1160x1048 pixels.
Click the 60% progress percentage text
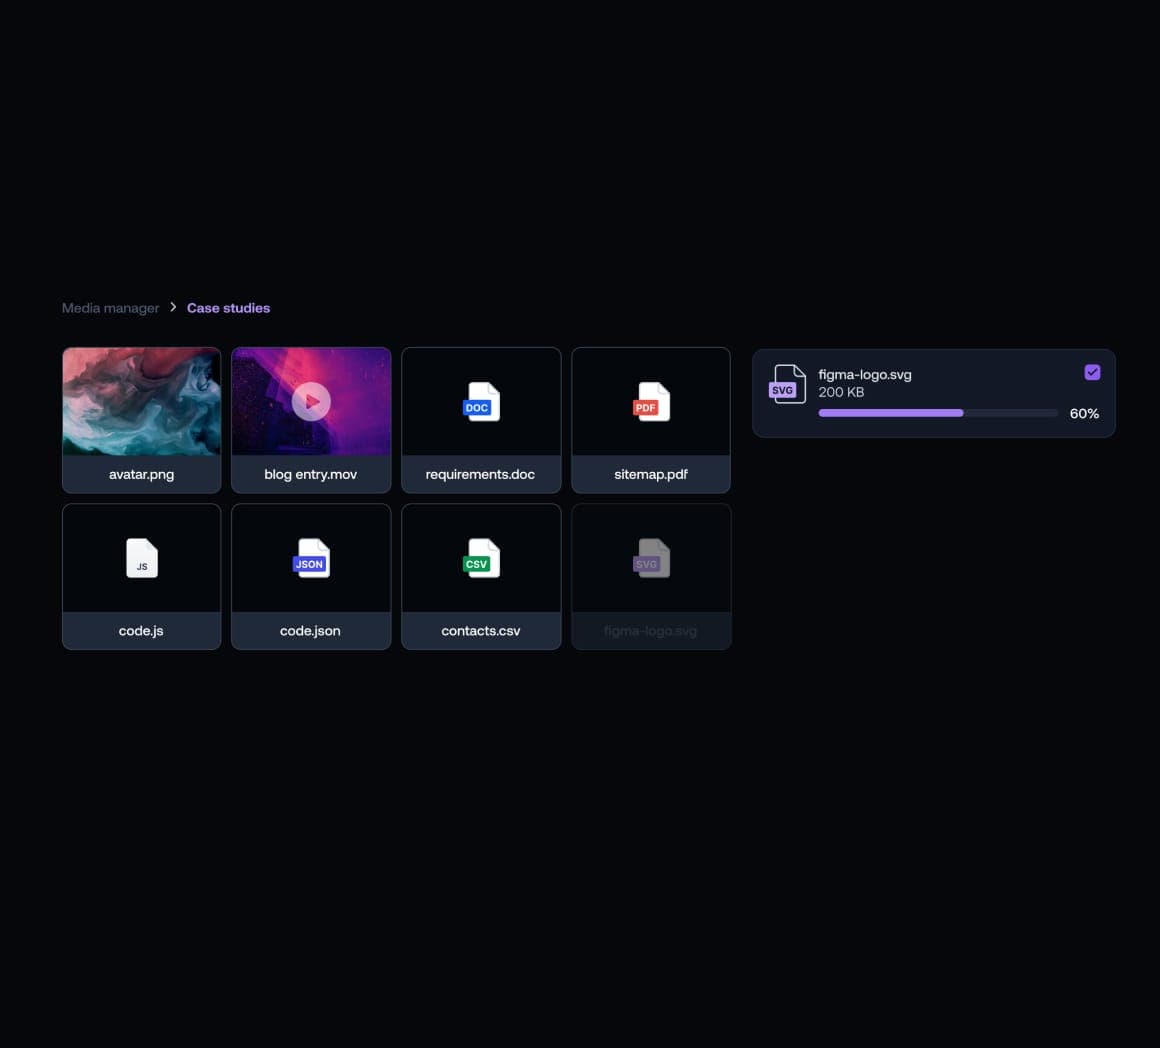[1084, 413]
